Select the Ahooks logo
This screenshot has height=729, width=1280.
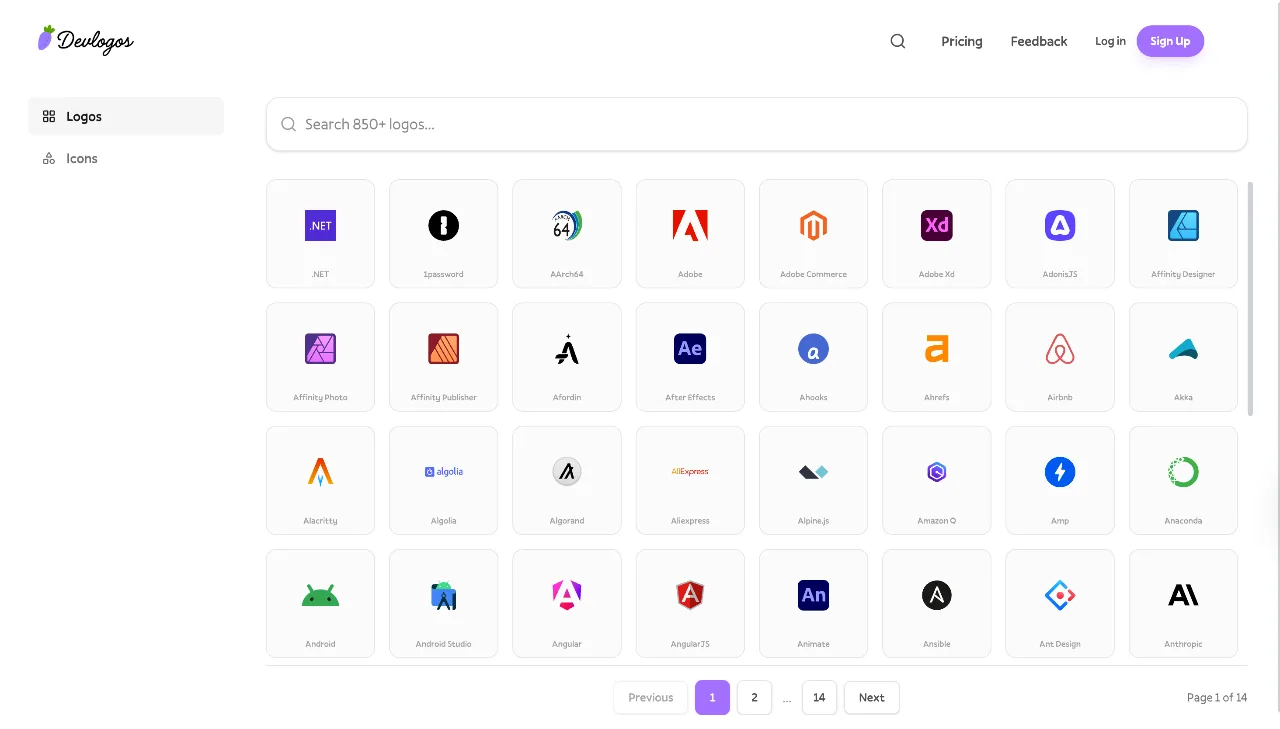pyautogui.click(x=813, y=357)
